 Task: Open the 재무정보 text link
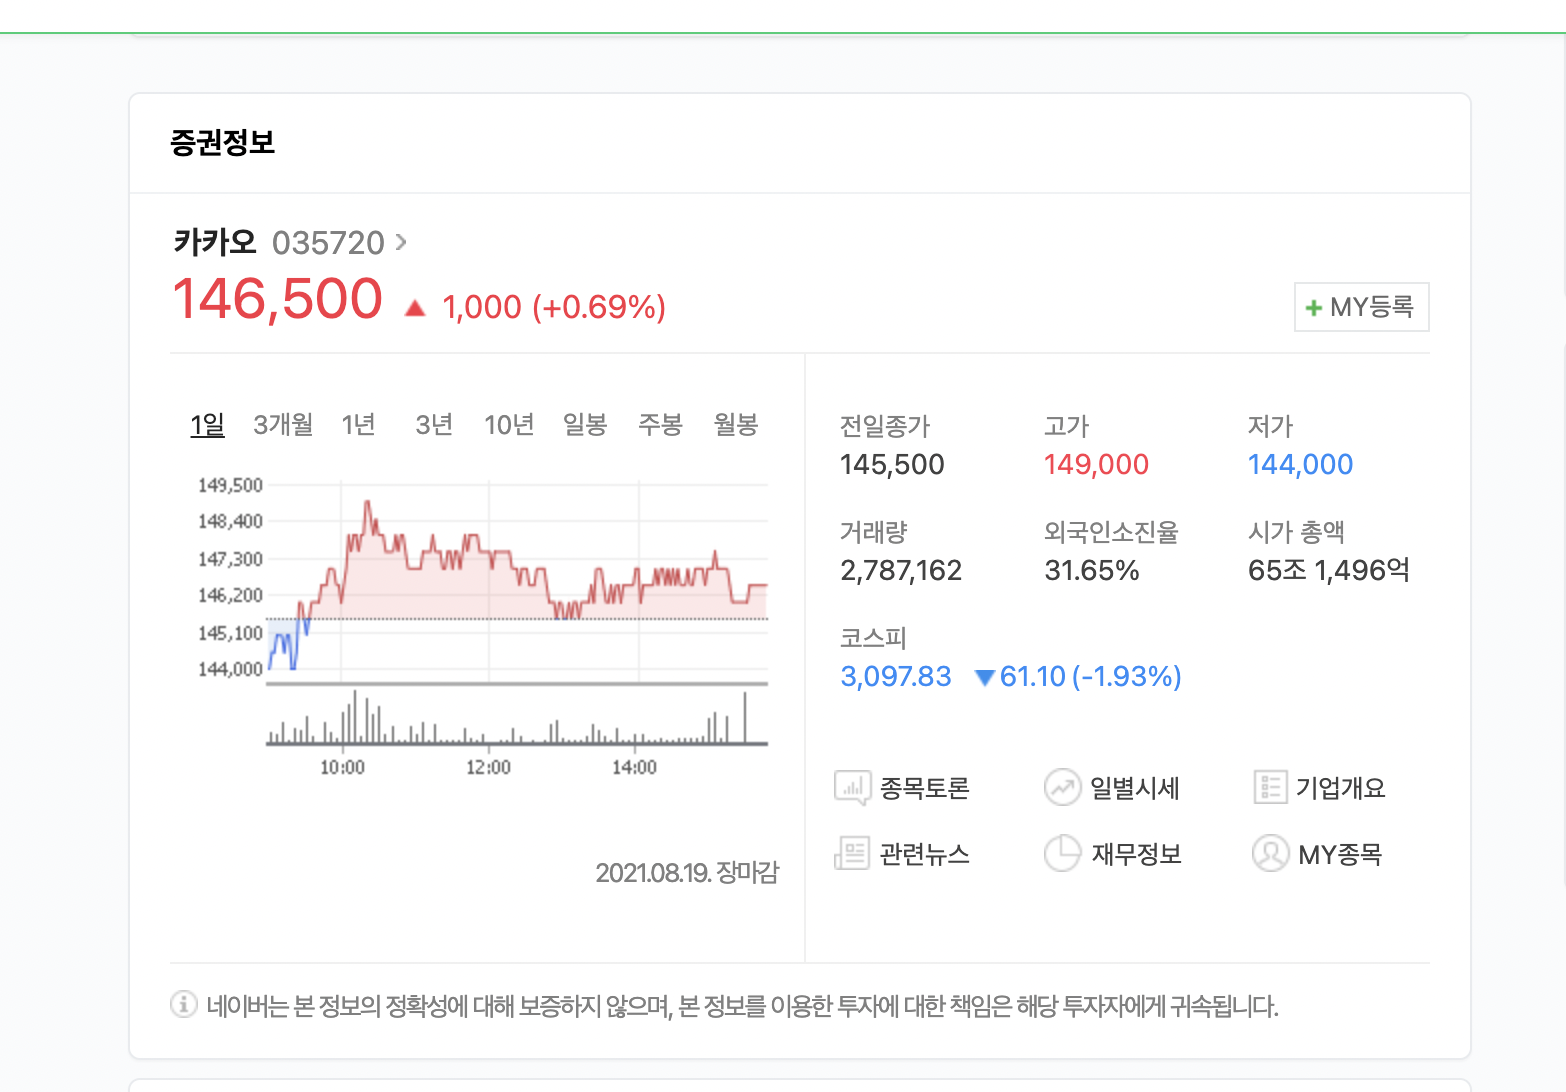1136,854
